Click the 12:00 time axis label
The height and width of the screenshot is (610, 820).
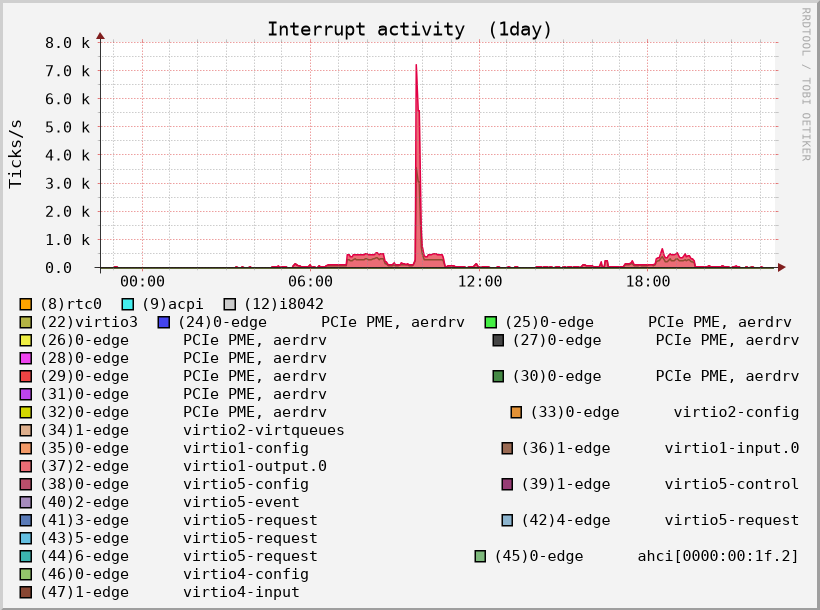pos(479,282)
